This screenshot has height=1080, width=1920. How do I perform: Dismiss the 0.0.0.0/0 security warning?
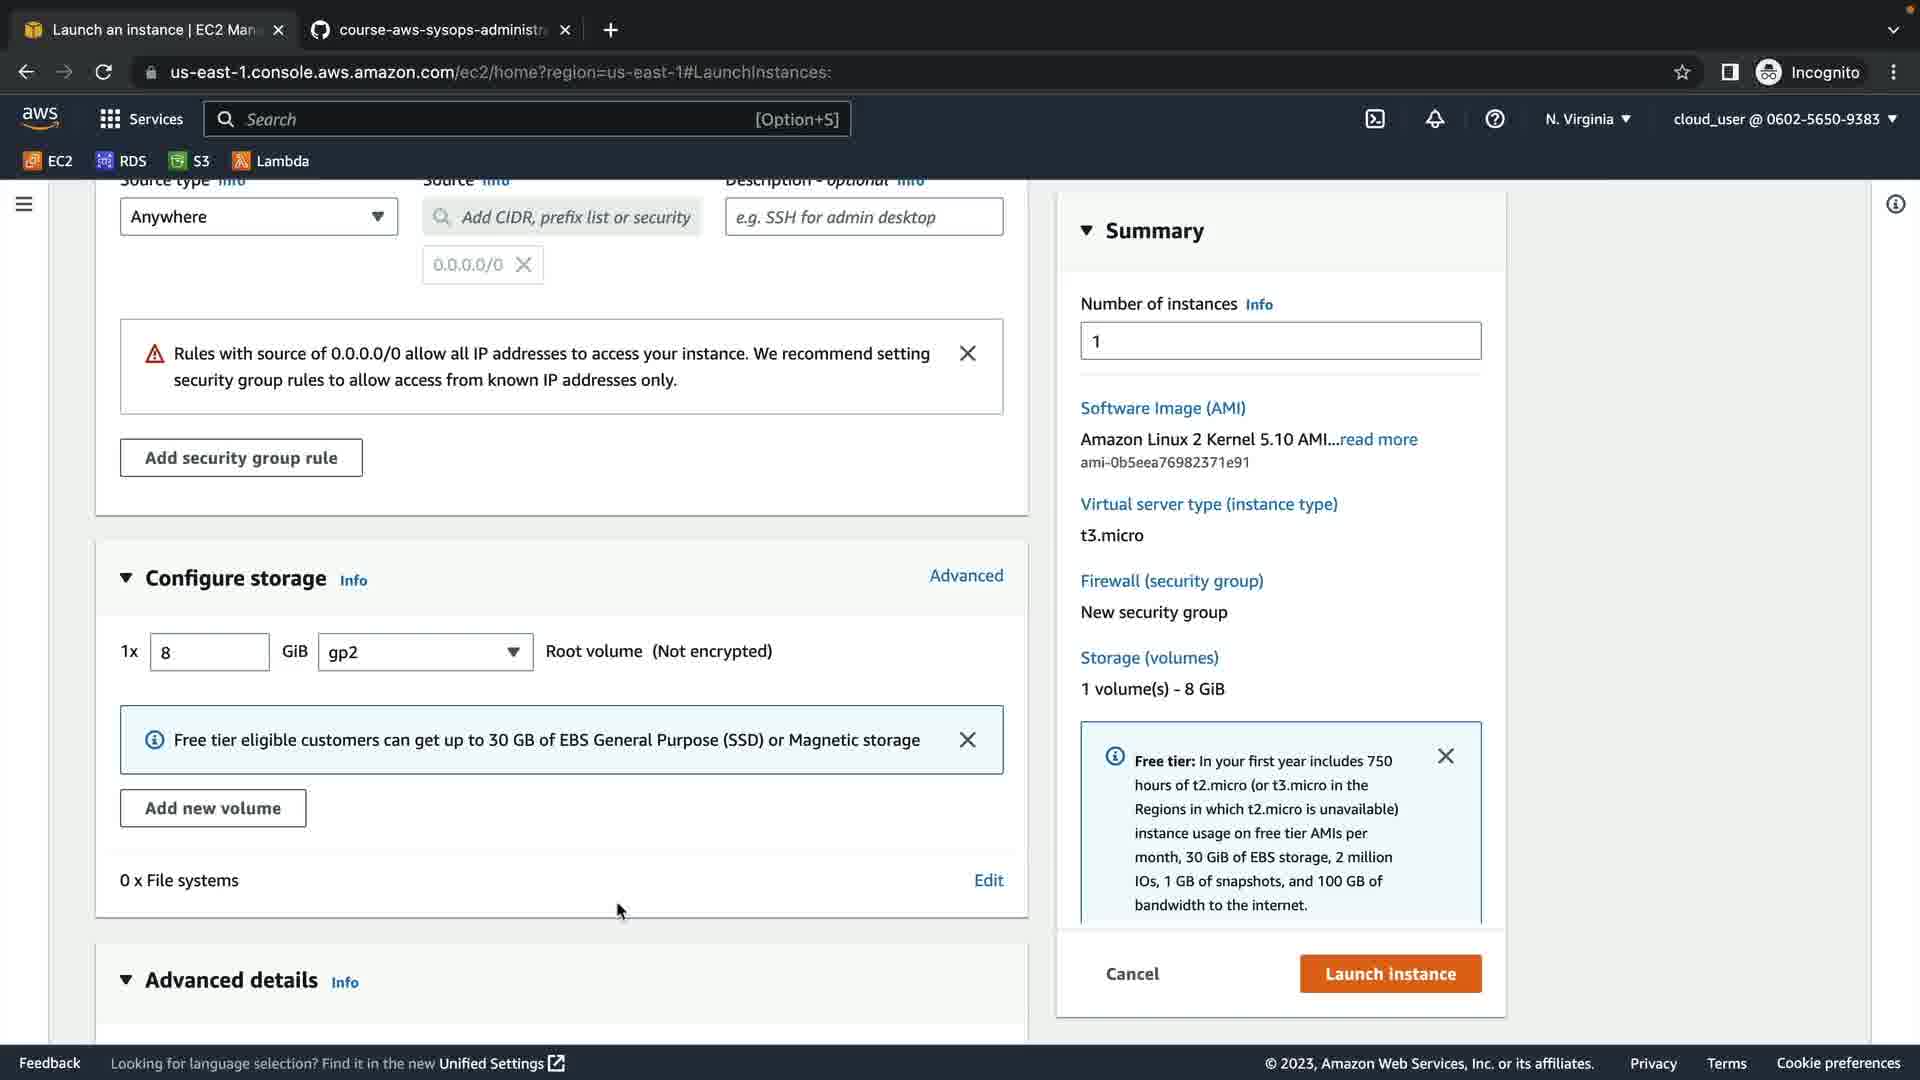click(967, 354)
